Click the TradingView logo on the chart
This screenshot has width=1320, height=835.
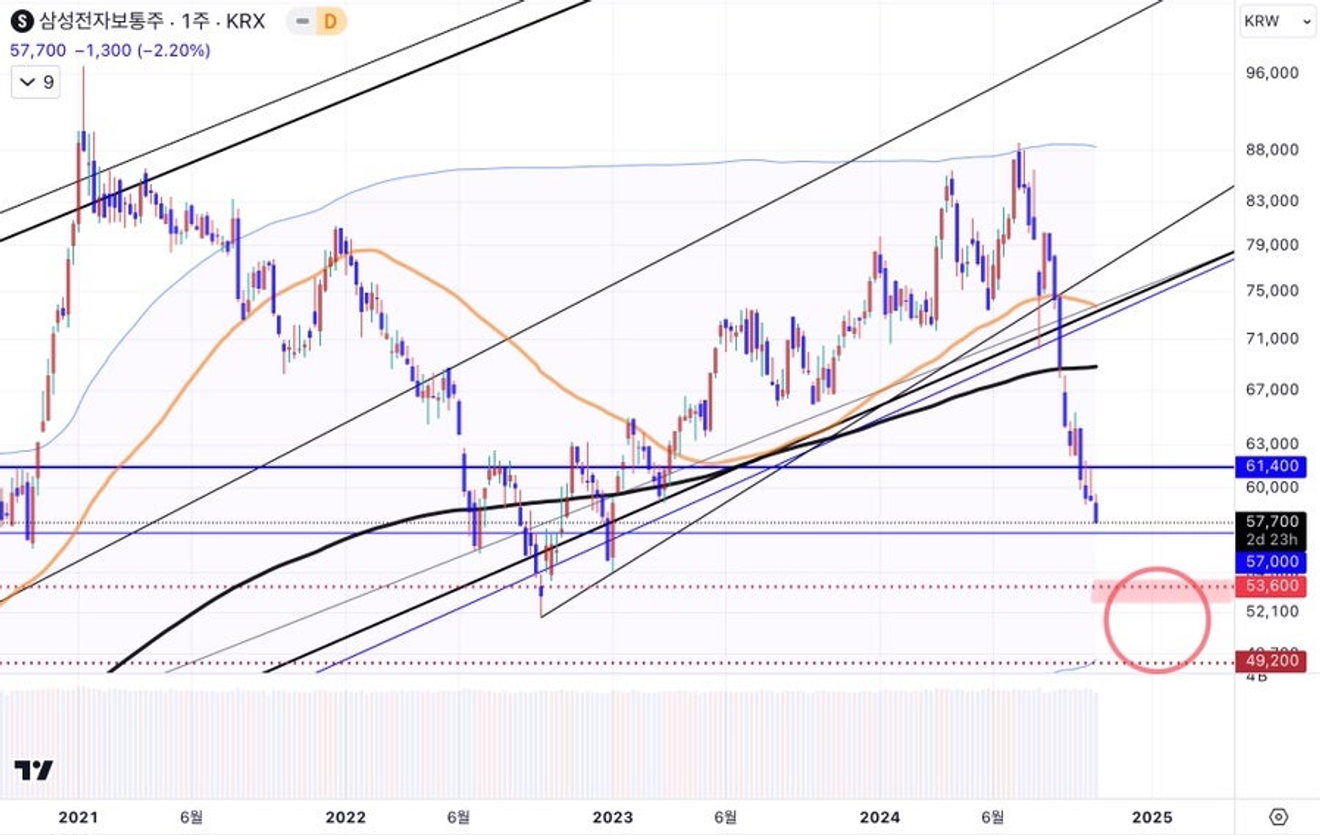(x=33, y=770)
